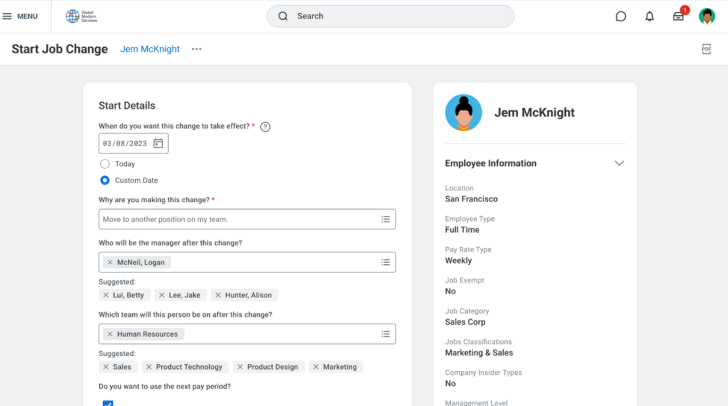The image size is (728, 406).
Task: Uncheck the next pay period checkbox
Action: (108, 403)
